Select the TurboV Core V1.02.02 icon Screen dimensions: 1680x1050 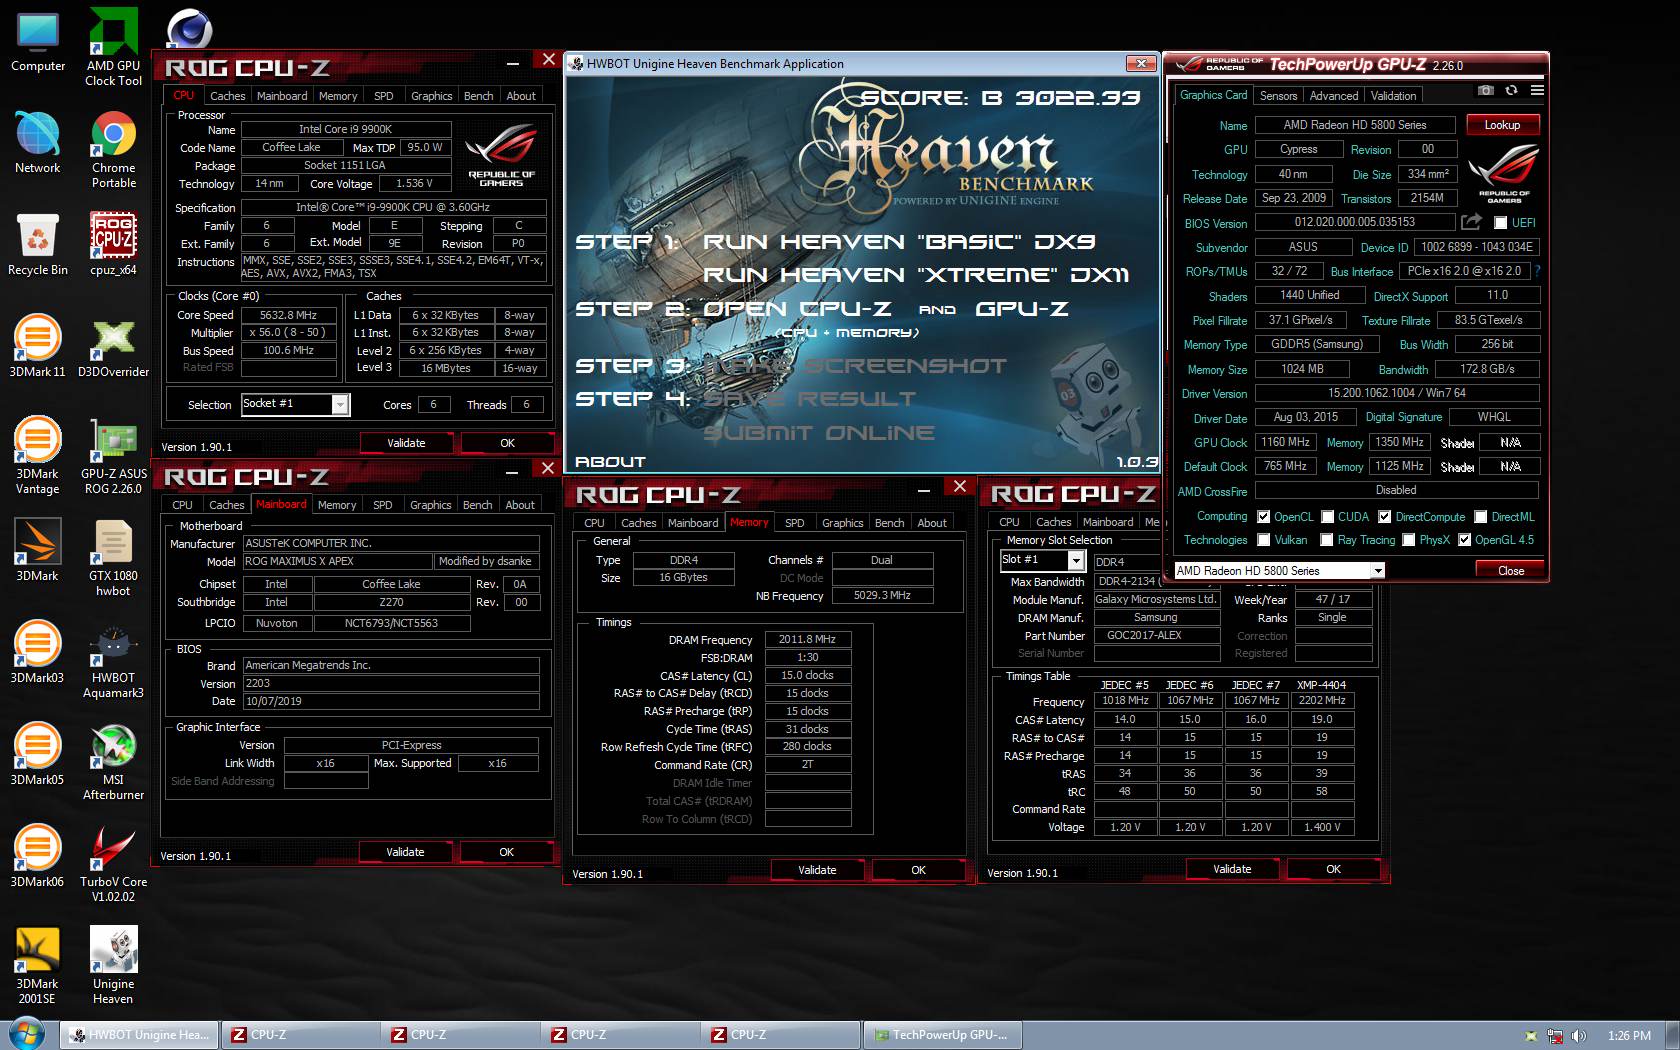click(x=113, y=864)
